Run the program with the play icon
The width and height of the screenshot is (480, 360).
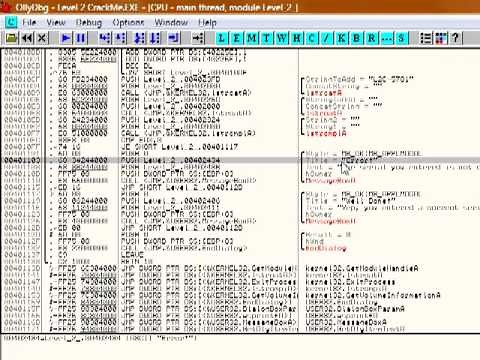click(x=66, y=38)
